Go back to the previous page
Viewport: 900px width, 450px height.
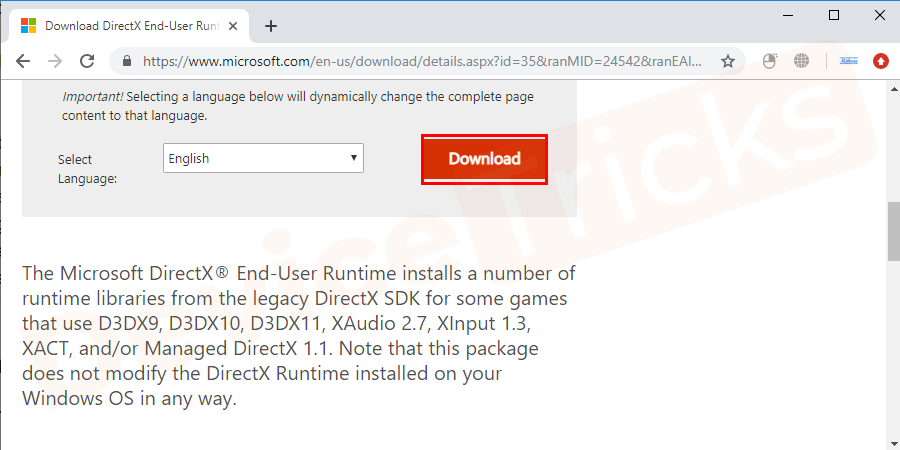tap(23, 61)
